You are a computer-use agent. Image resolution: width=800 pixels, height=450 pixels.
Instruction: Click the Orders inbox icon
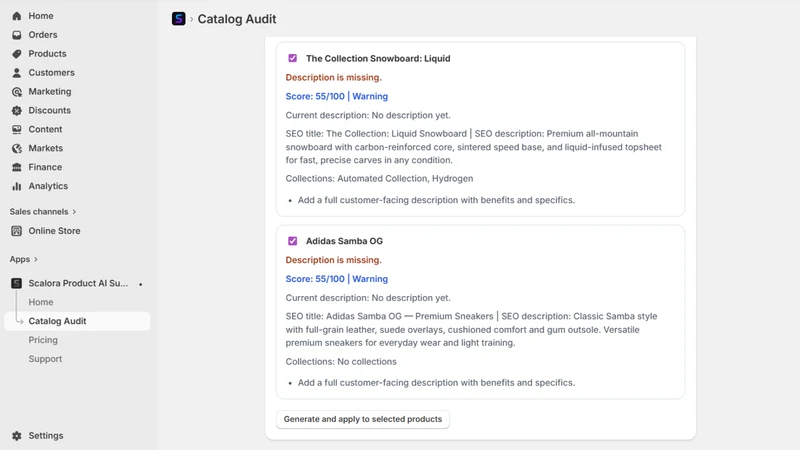point(17,35)
